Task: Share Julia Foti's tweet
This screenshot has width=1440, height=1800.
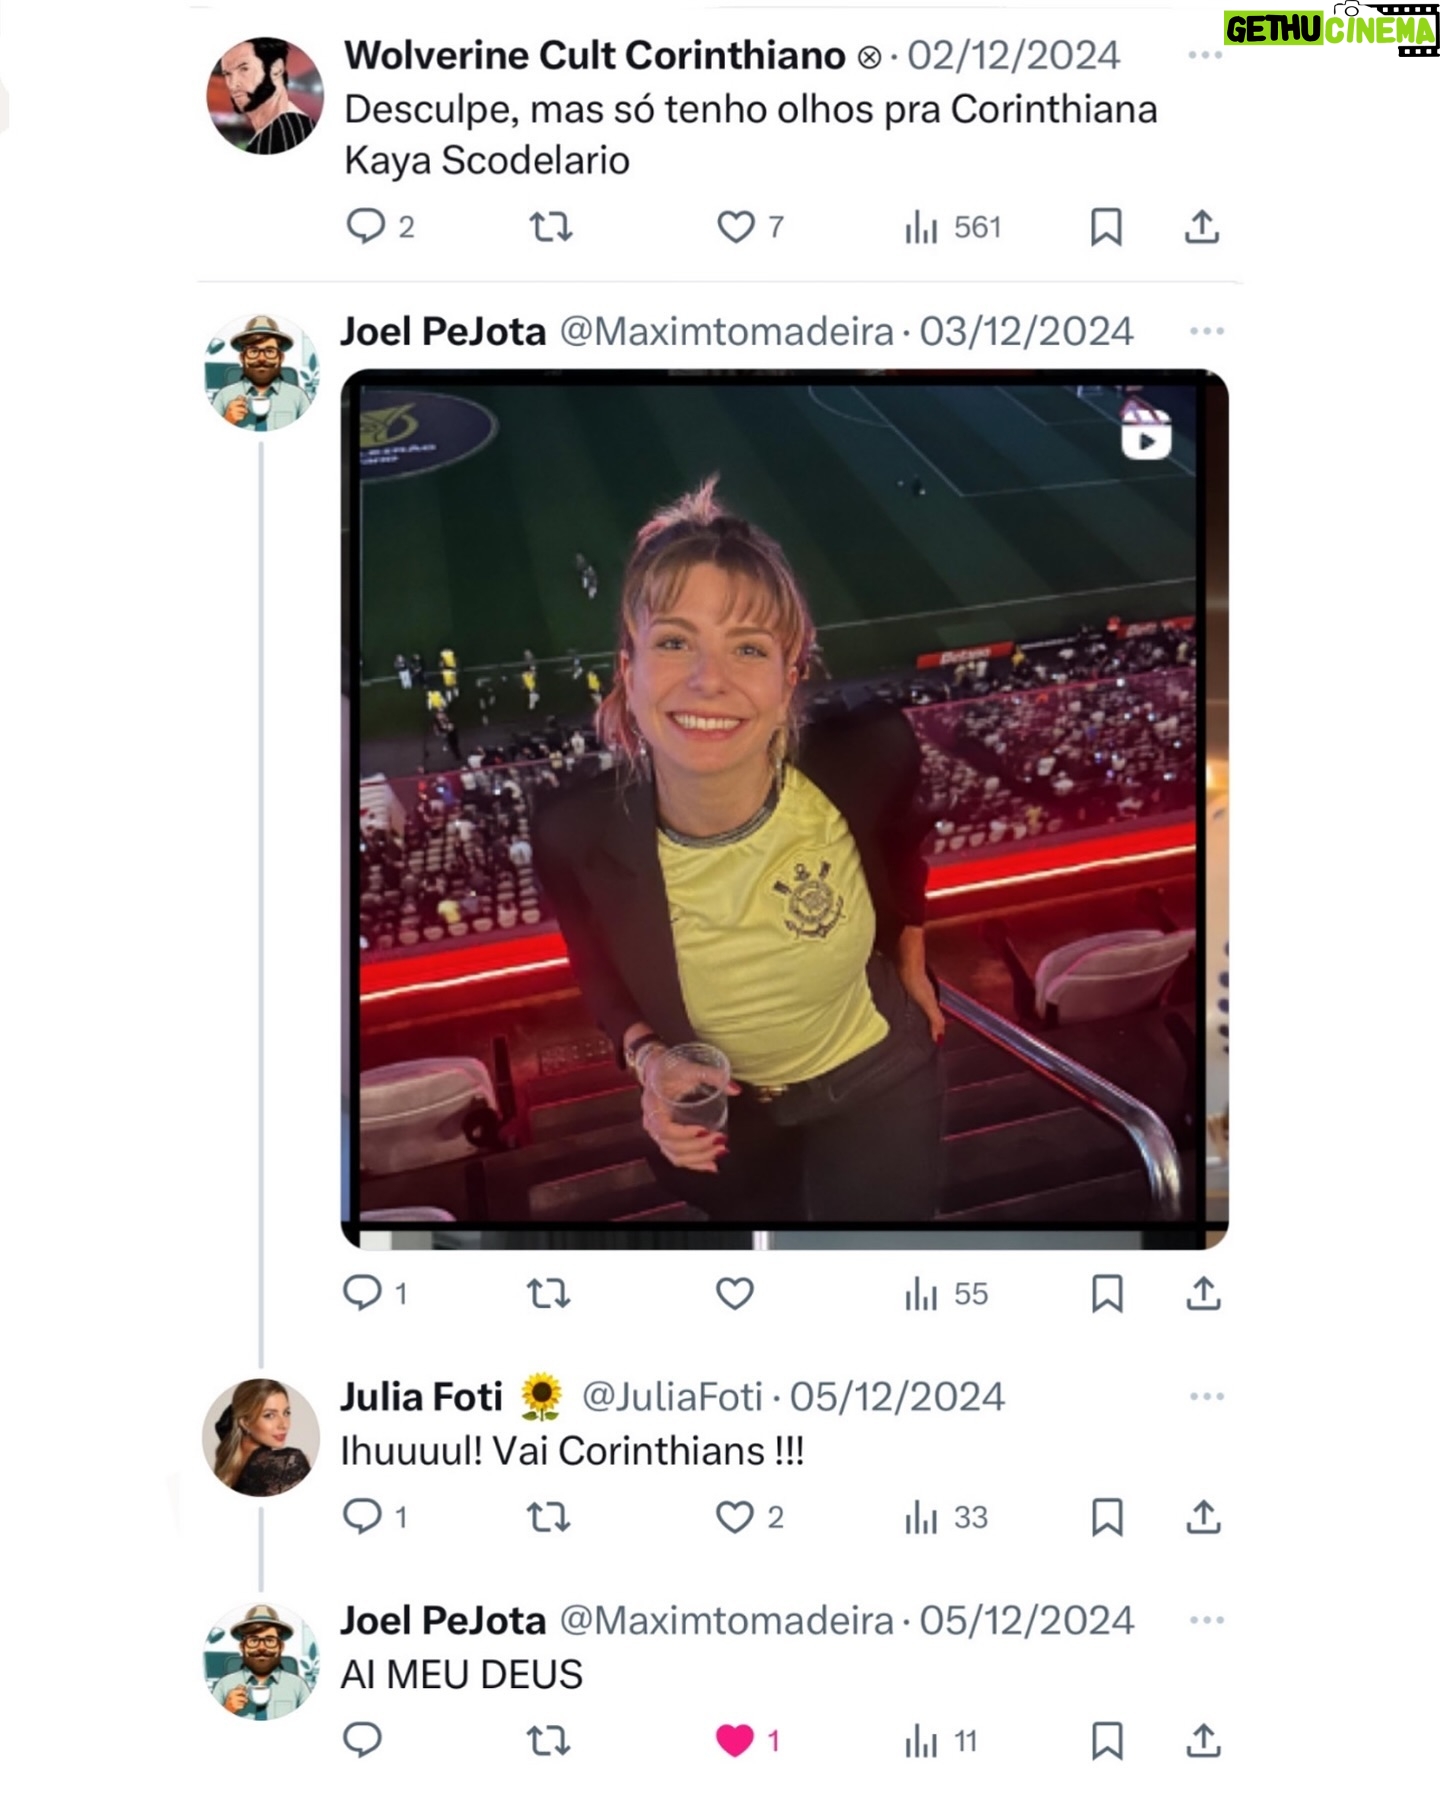Action: point(1203,1517)
